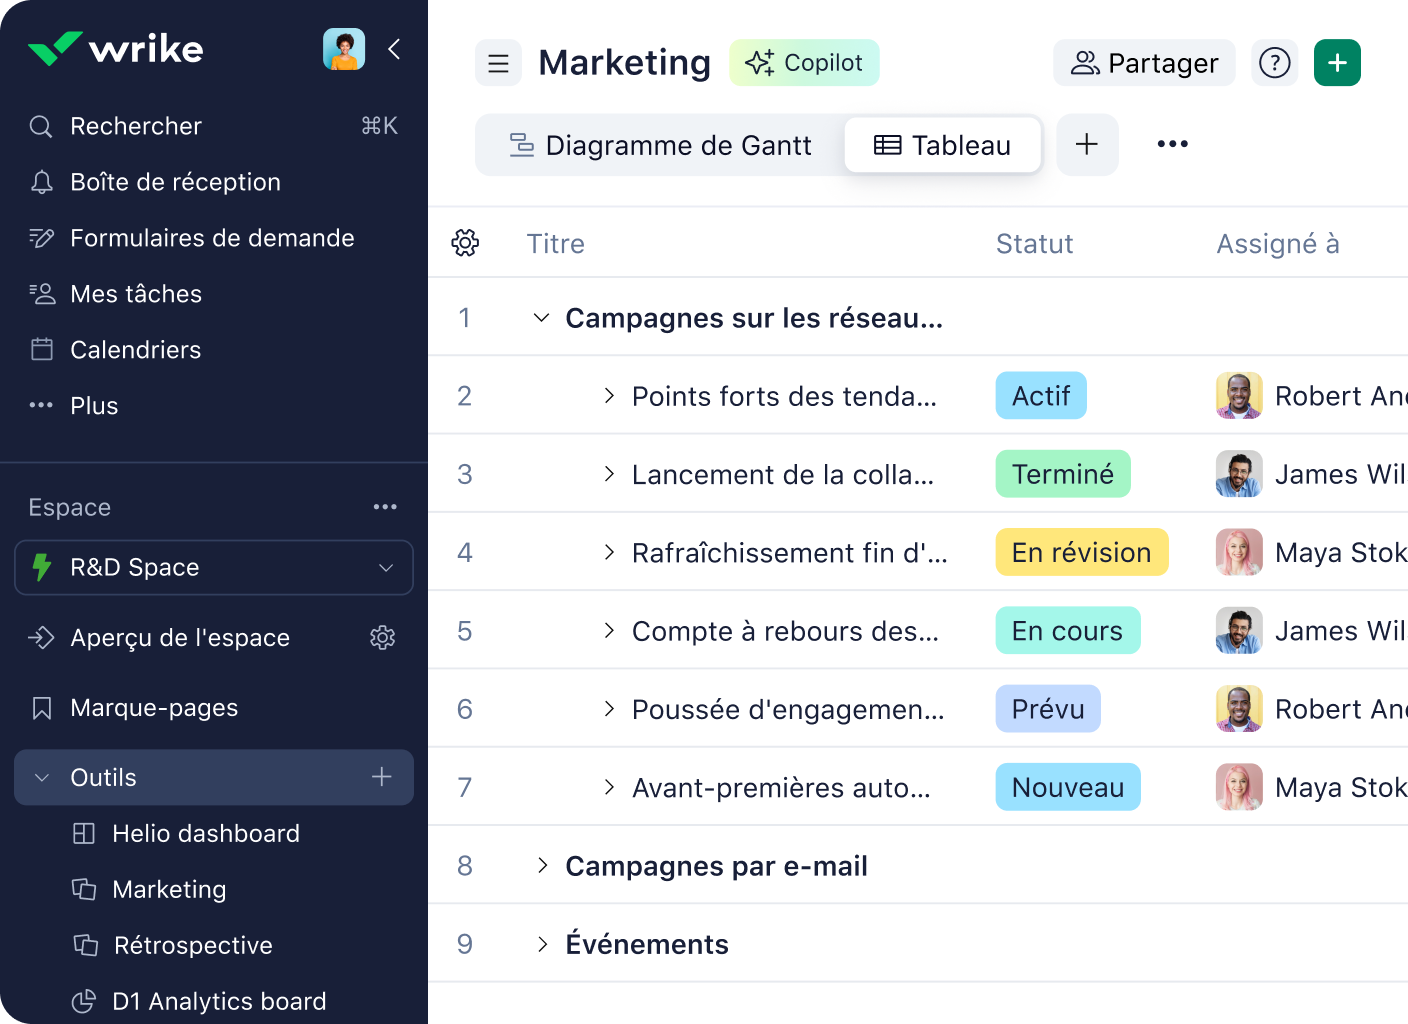
Task: Click Robert's avatar in row 6
Action: (1239, 709)
